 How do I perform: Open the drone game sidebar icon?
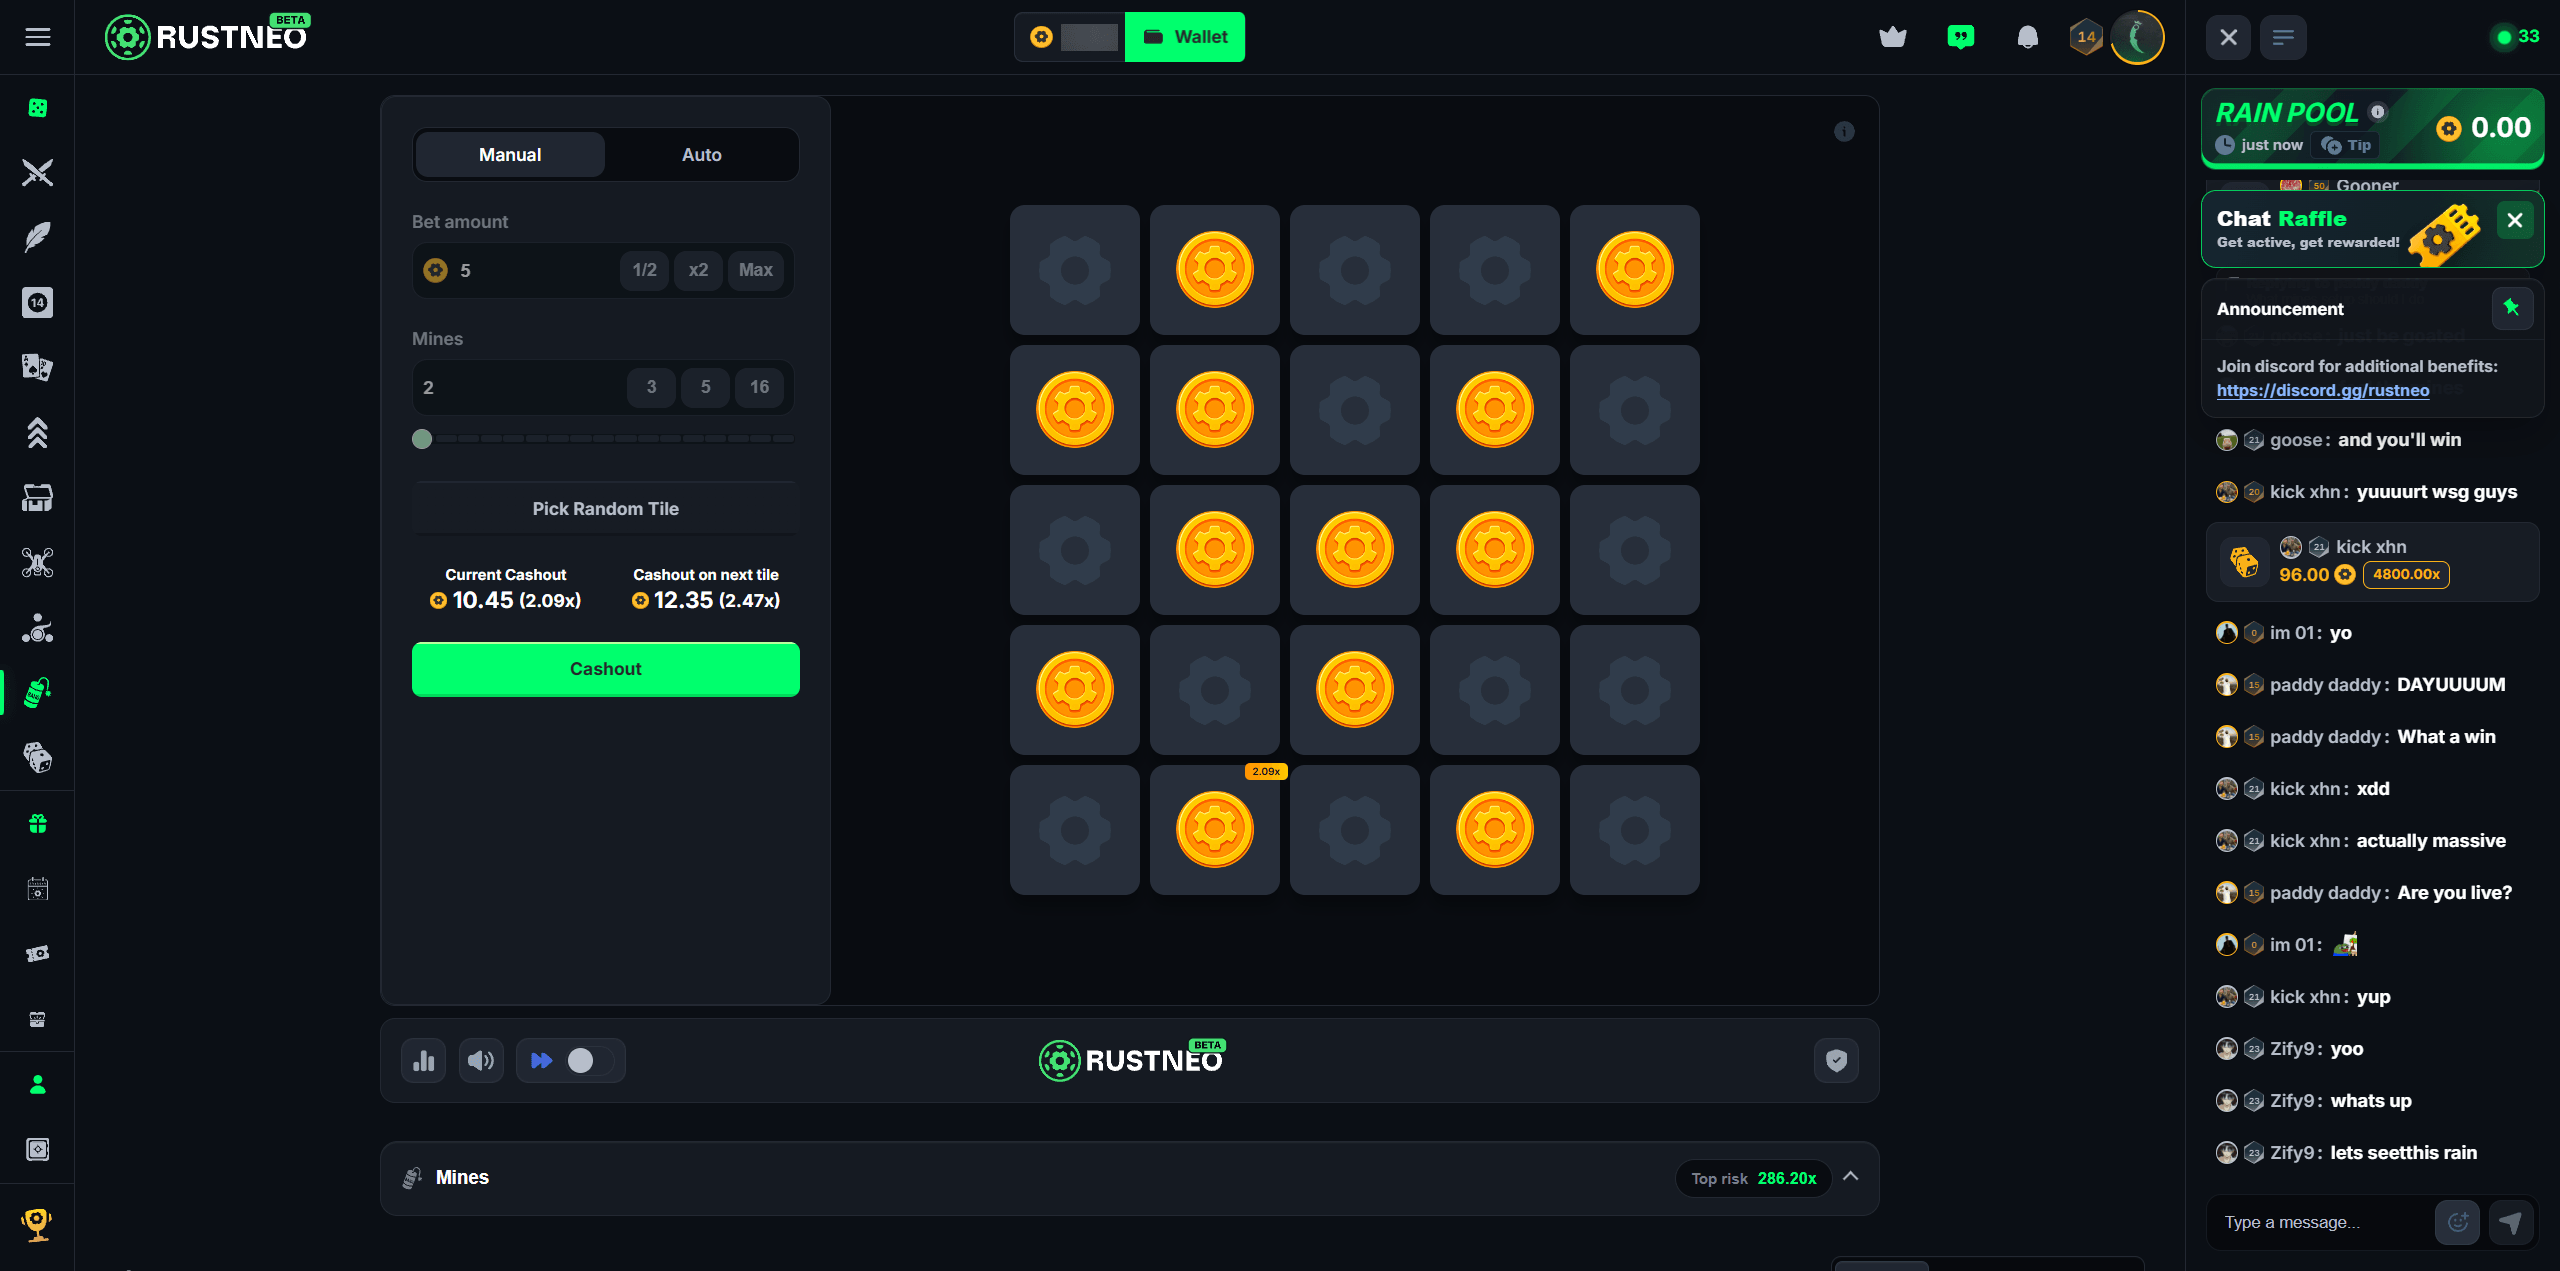[38, 563]
